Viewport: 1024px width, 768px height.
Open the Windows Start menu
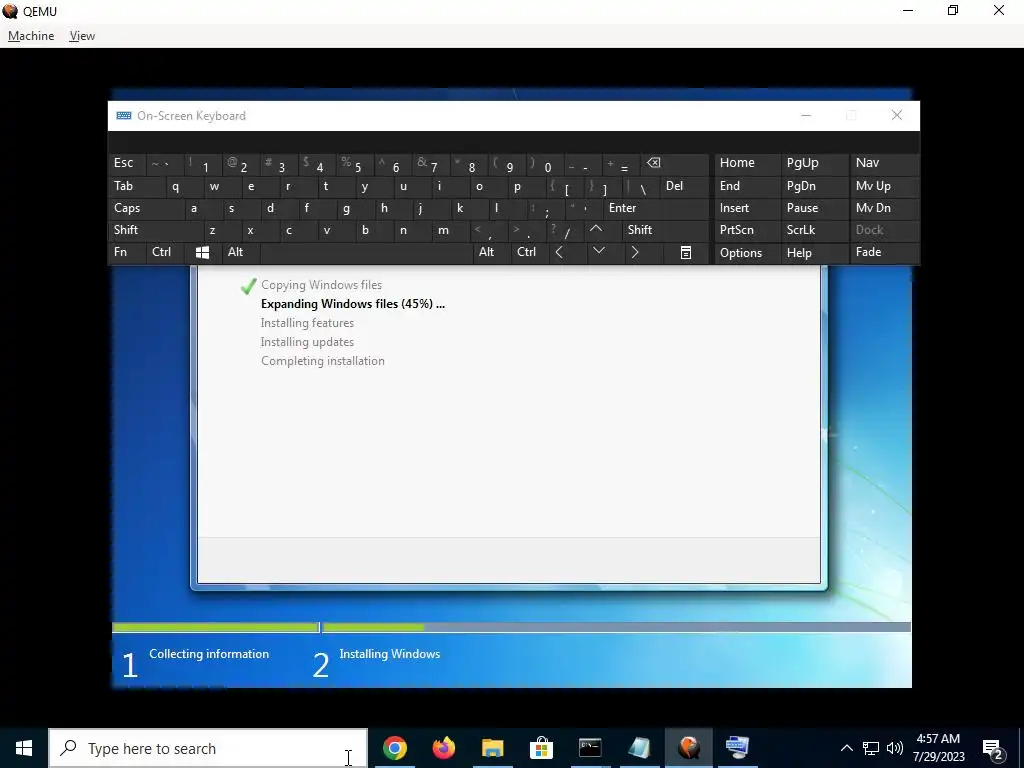click(x=24, y=748)
